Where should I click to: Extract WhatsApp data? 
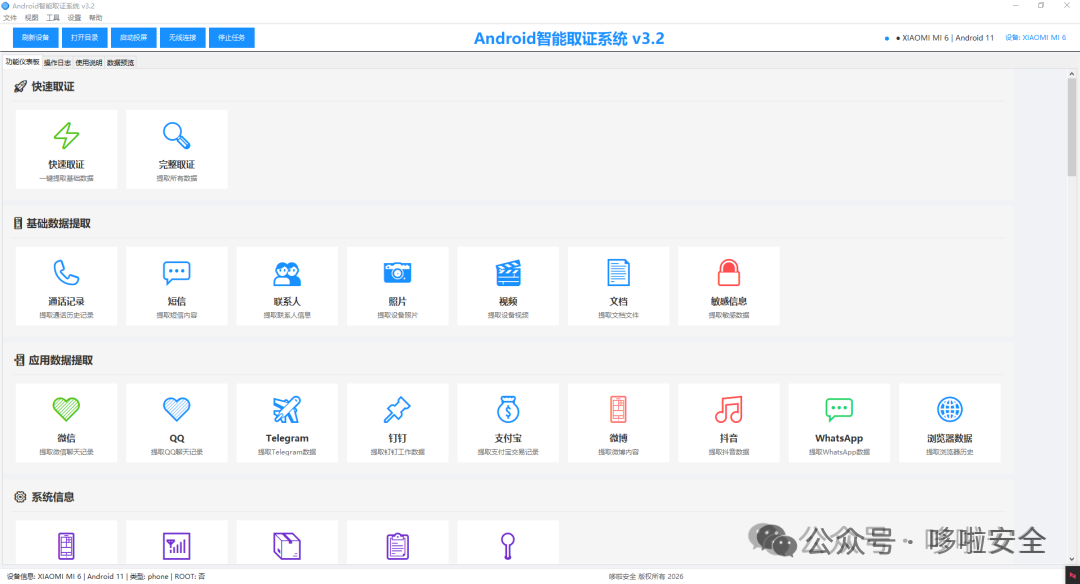point(839,423)
